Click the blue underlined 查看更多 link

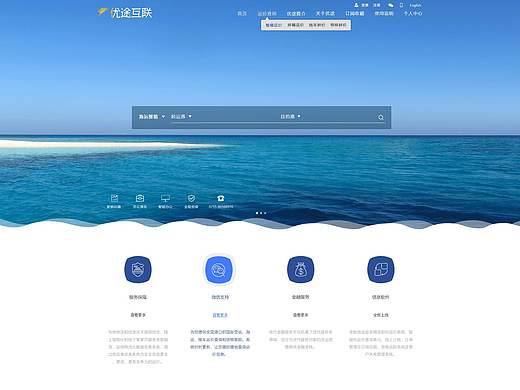tap(220, 315)
